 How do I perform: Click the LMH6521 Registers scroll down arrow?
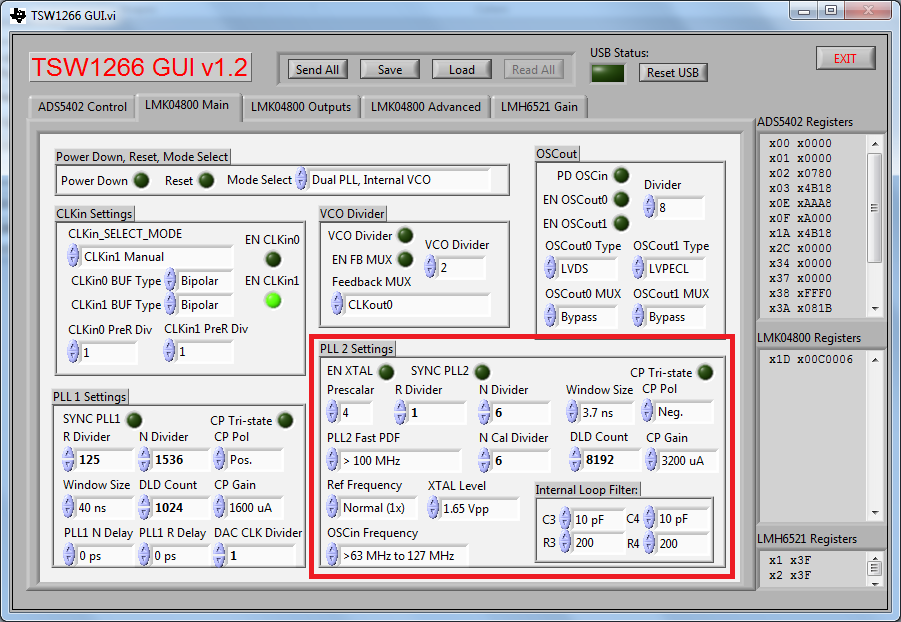pos(875,582)
